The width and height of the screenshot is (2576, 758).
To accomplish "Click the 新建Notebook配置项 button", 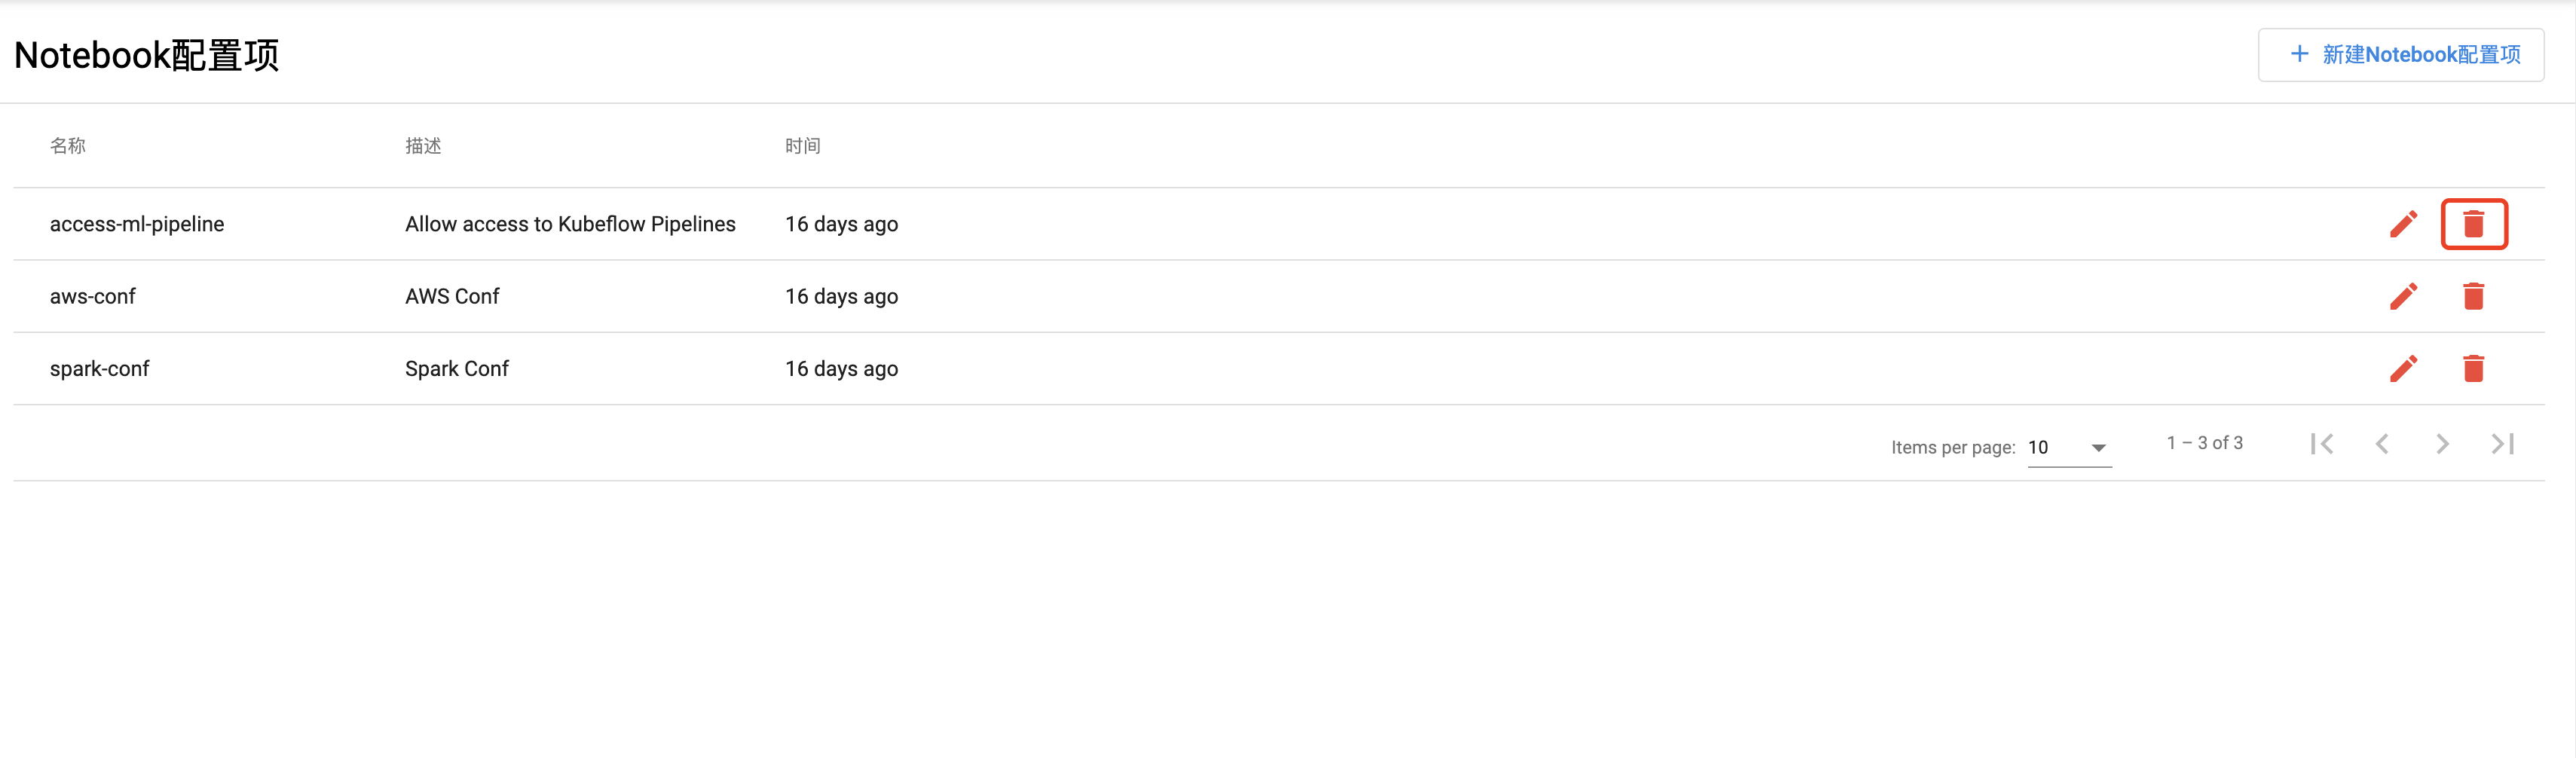I will [x=2400, y=55].
